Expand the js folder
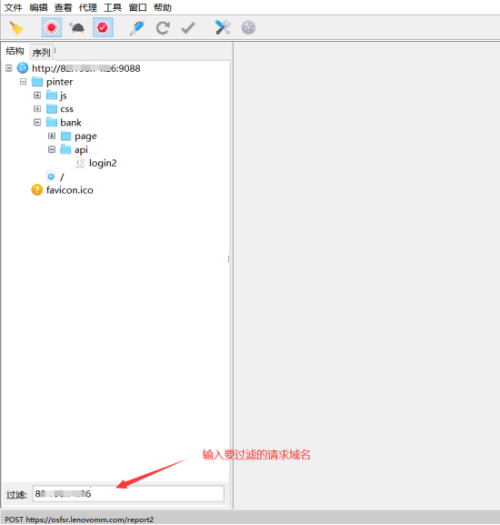The height and width of the screenshot is (525, 500). 37,95
